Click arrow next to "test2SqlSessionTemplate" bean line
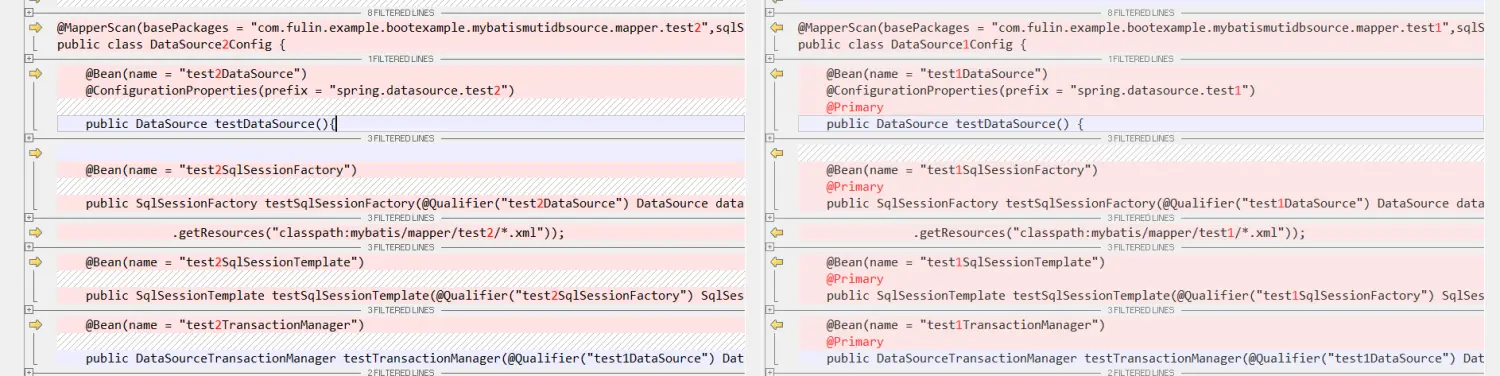This screenshot has height=376, width=1500. [x=36, y=262]
